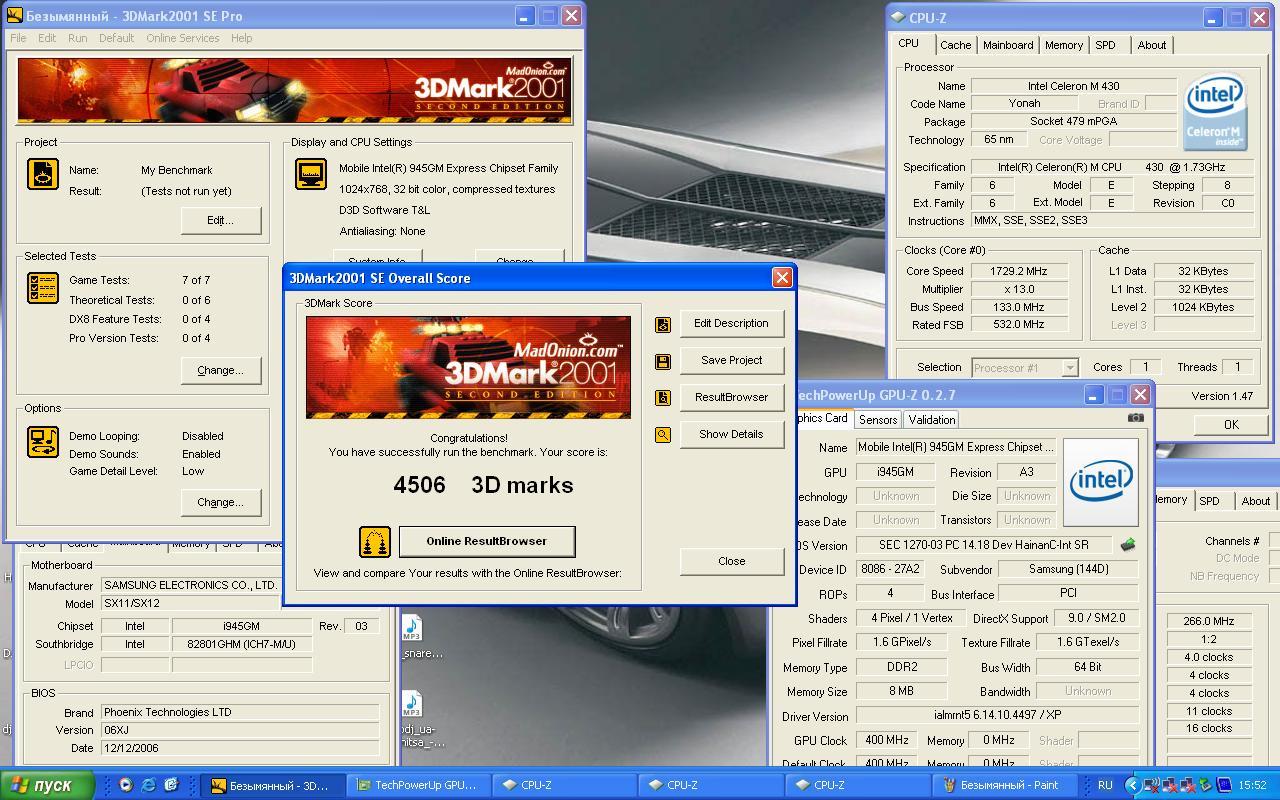Open the Internet Explorer quick launch icon
Screen dimensions: 1280x800
pos(149,785)
